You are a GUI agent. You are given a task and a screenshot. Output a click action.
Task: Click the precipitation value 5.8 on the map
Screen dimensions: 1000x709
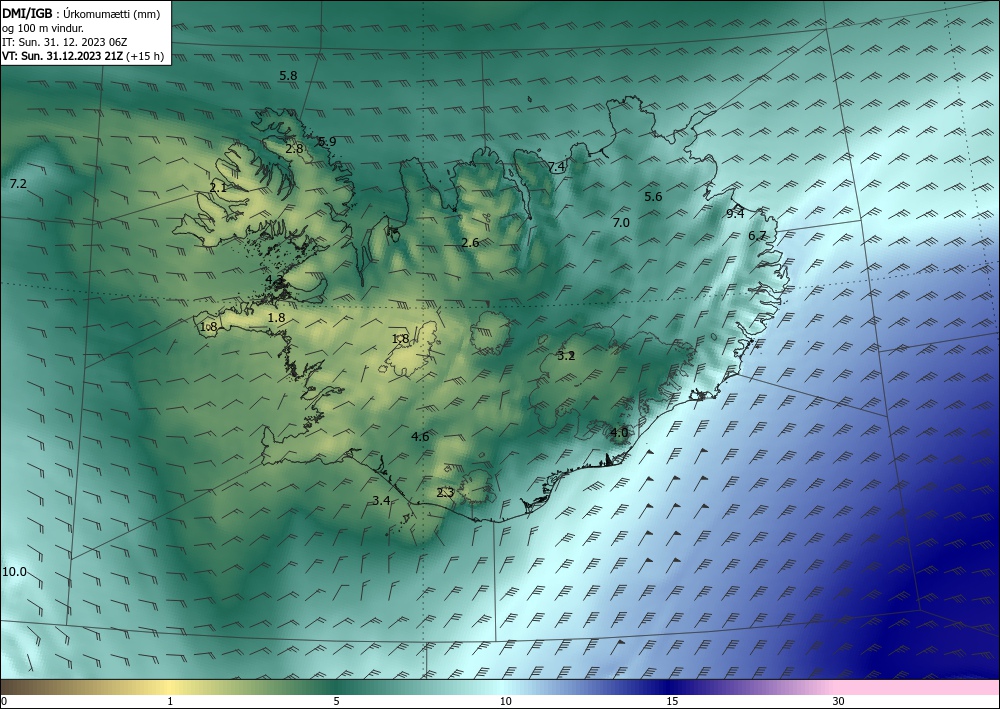click(288, 75)
